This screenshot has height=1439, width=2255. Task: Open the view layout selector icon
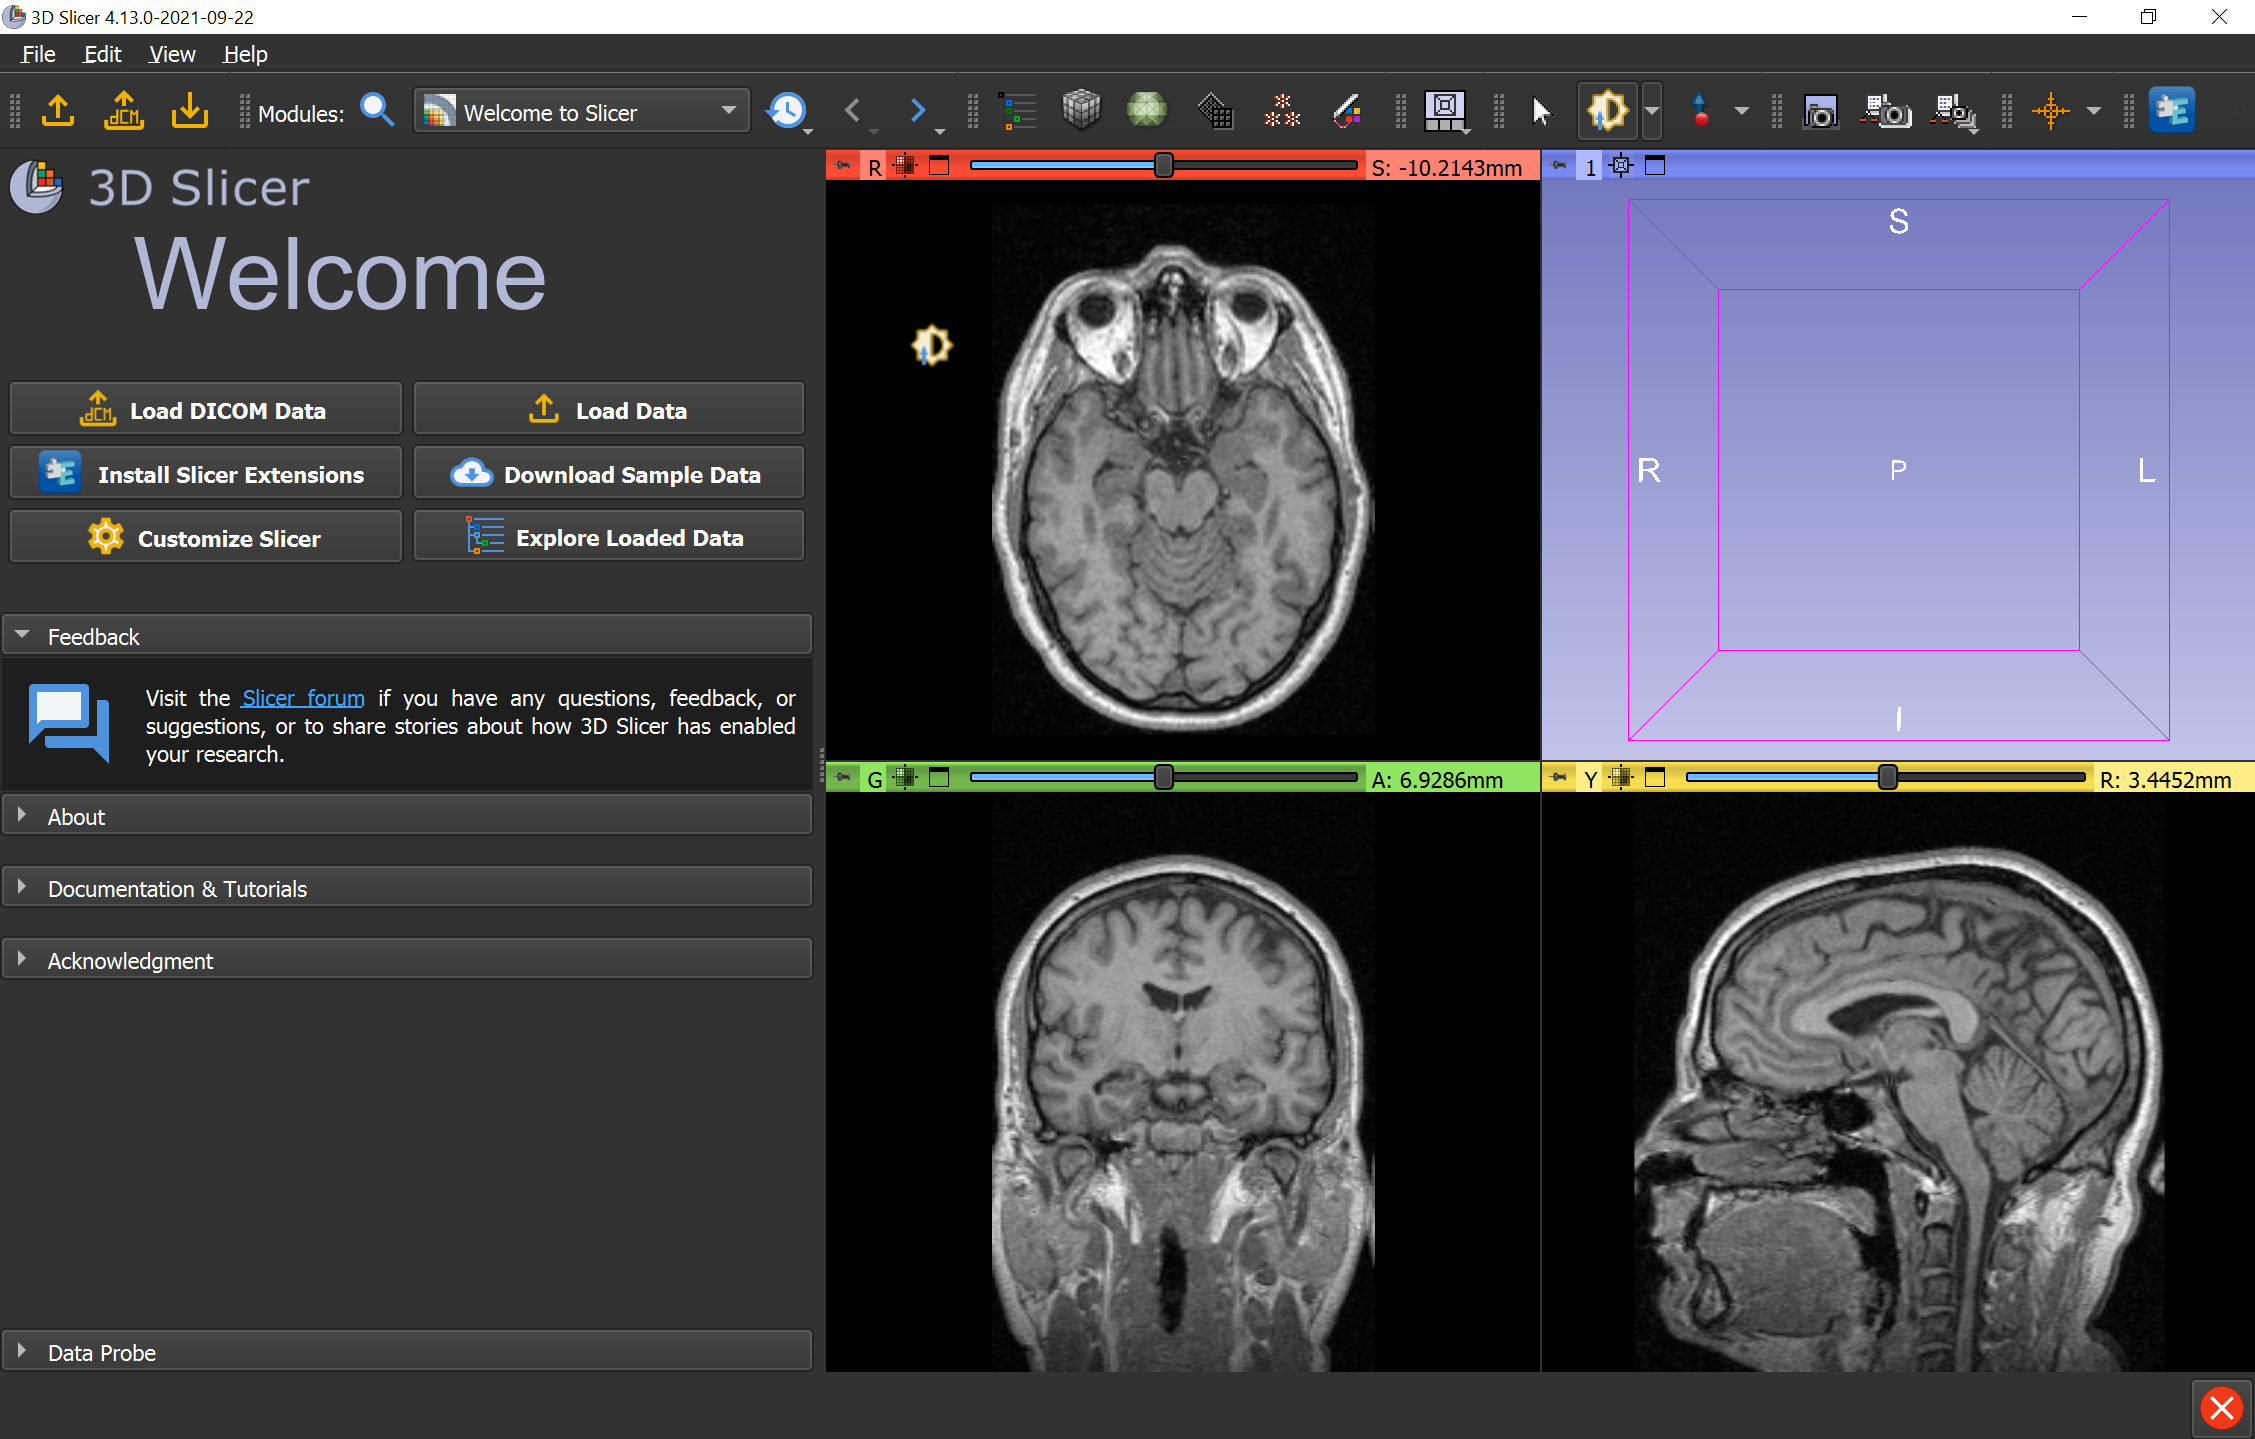point(1445,111)
